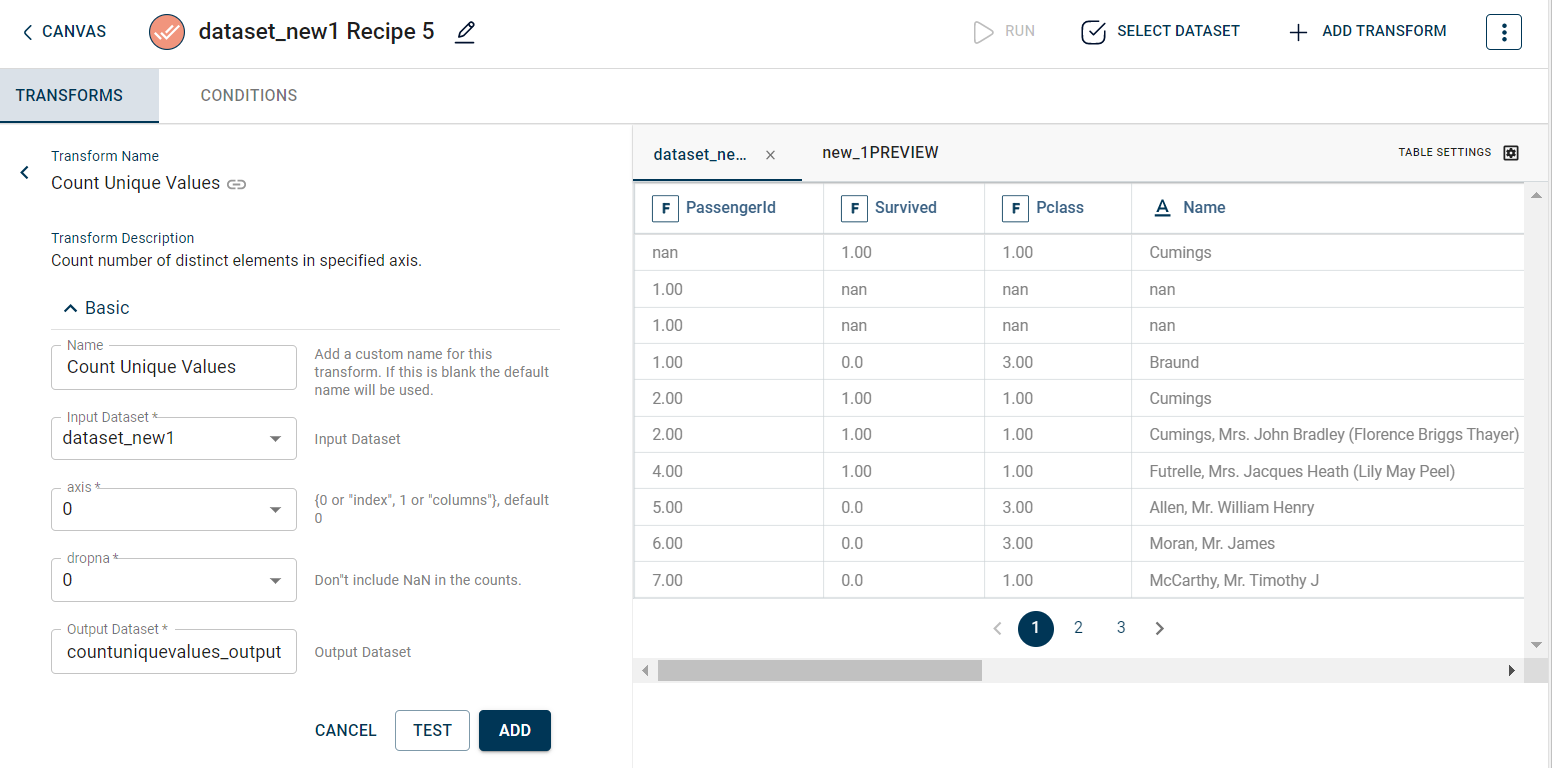Switch to the CONDITIONS tab
The image size is (1552, 768).
coord(248,95)
